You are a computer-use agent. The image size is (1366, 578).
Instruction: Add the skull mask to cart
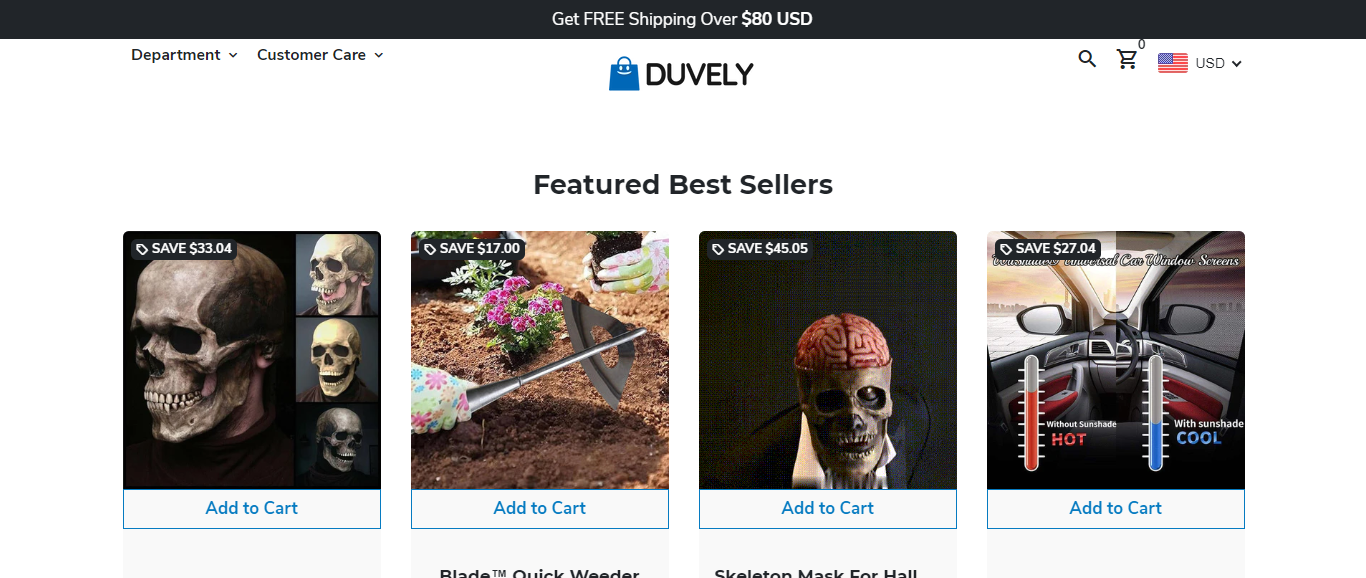(x=252, y=508)
